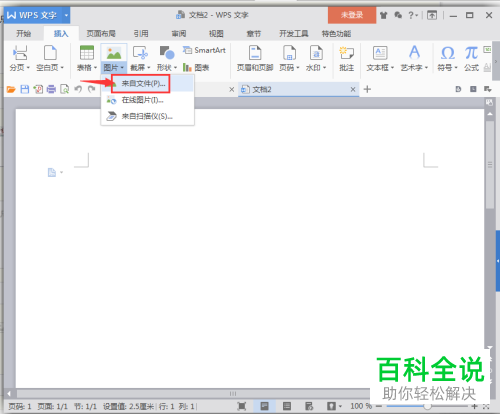Switch to the 引用 ribbon tab
The image size is (500, 414).
pos(141,34)
